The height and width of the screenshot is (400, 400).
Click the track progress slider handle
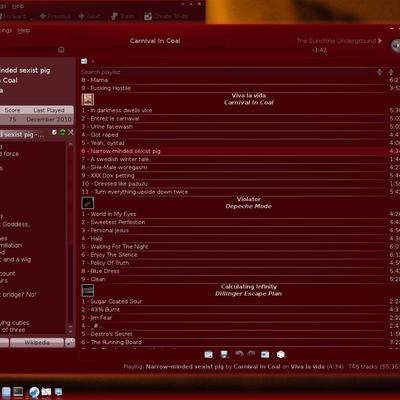(61, 50)
